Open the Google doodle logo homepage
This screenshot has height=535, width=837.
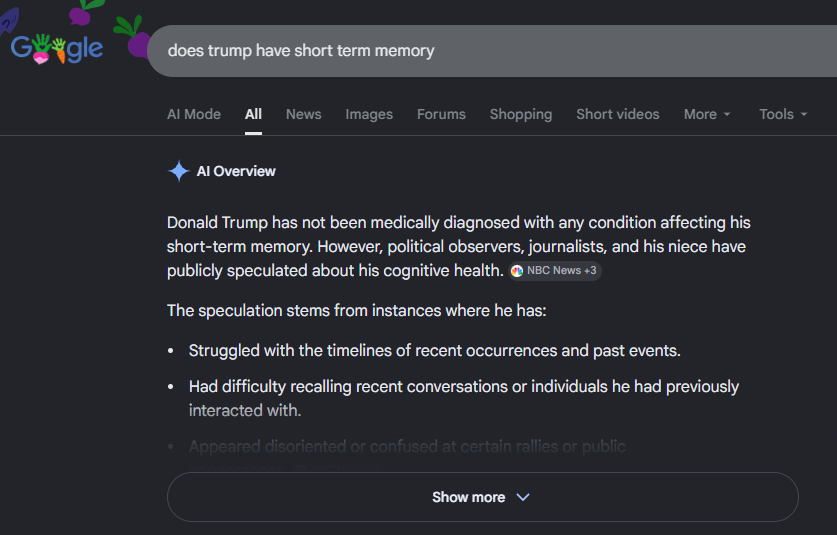pos(57,49)
